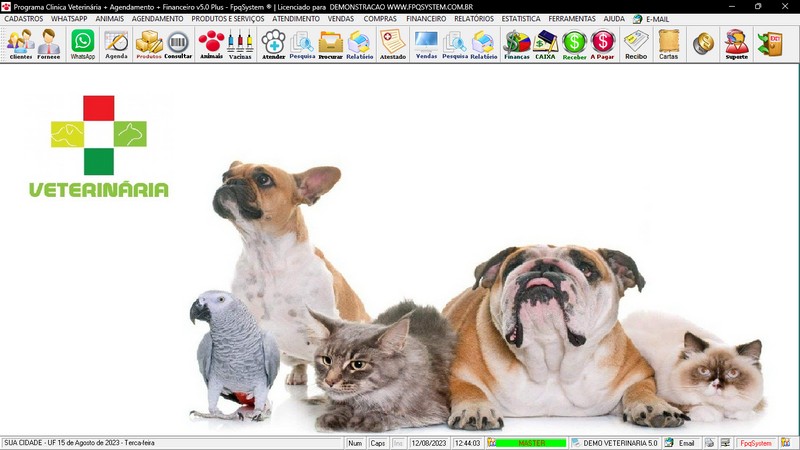This screenshot has width=800, height=450.
Task: Launch the WhatsApp toolbar icon
Action: [83, 44]
